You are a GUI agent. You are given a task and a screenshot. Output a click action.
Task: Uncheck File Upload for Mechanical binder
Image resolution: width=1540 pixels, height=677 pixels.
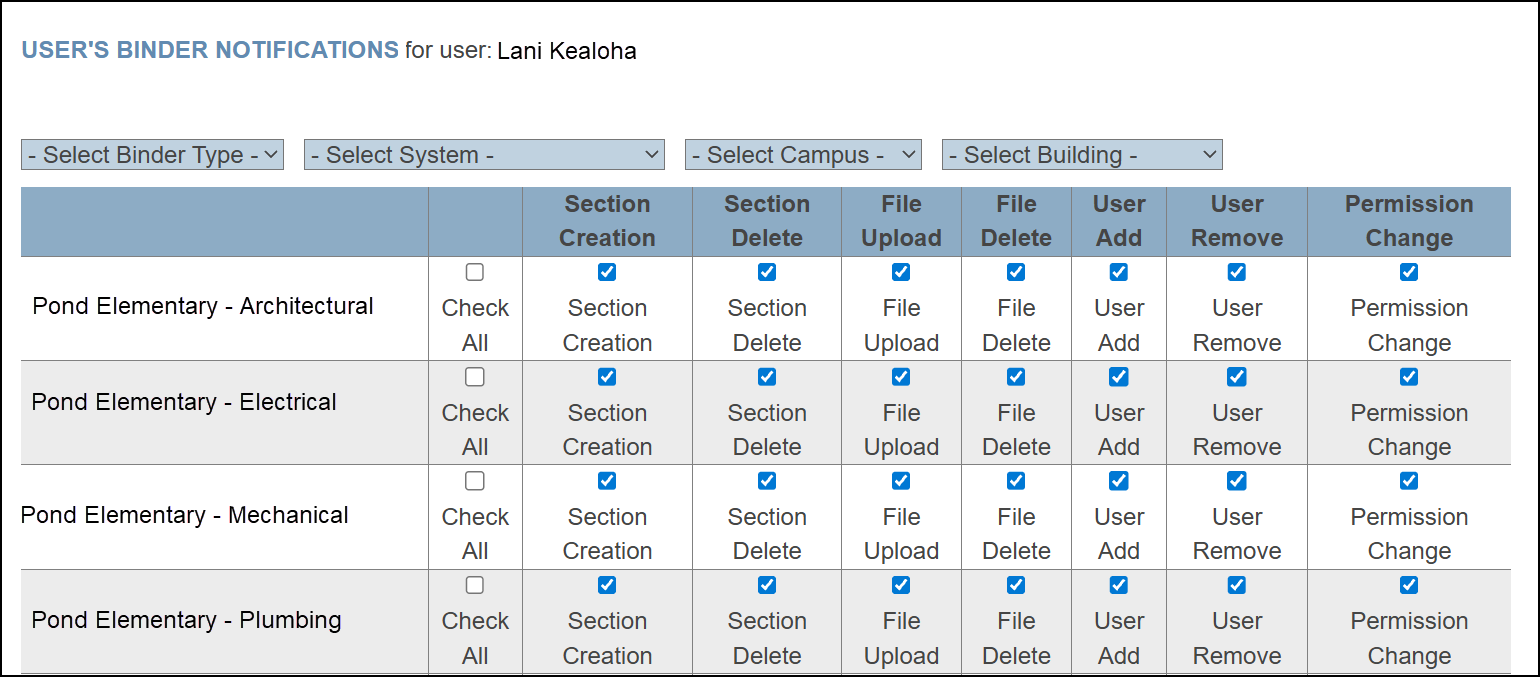901,481
